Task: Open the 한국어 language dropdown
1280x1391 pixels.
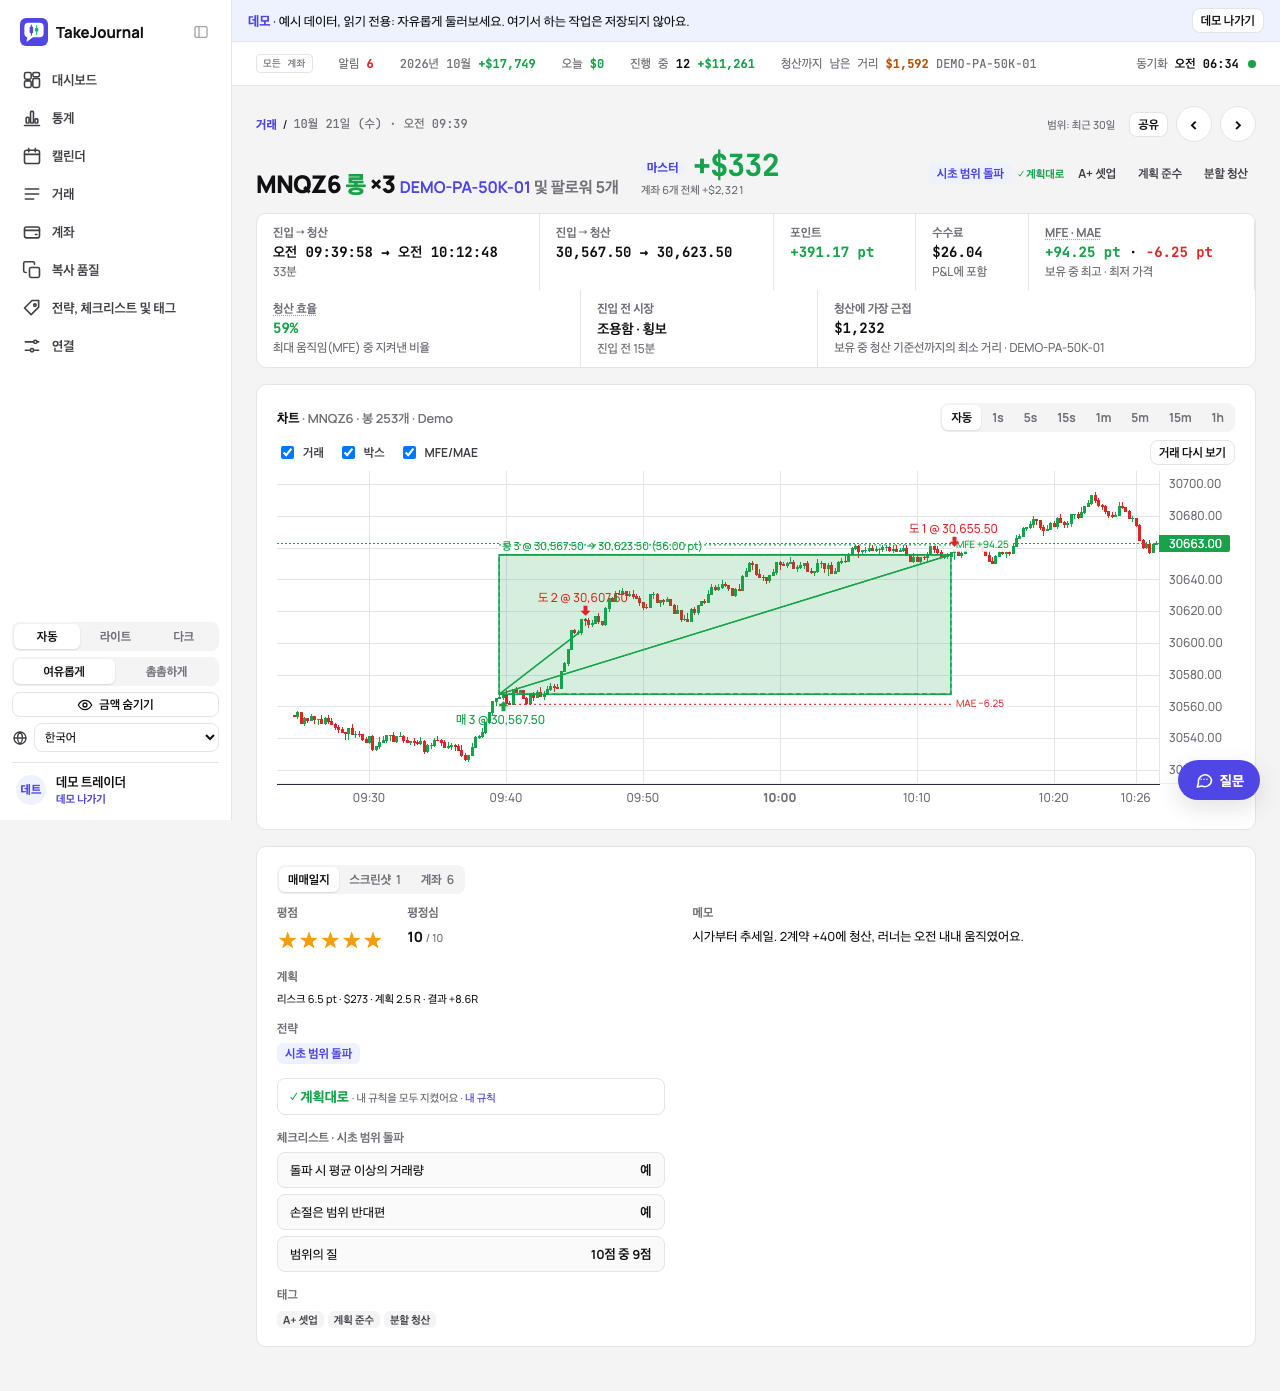Action: click(126, 737)
